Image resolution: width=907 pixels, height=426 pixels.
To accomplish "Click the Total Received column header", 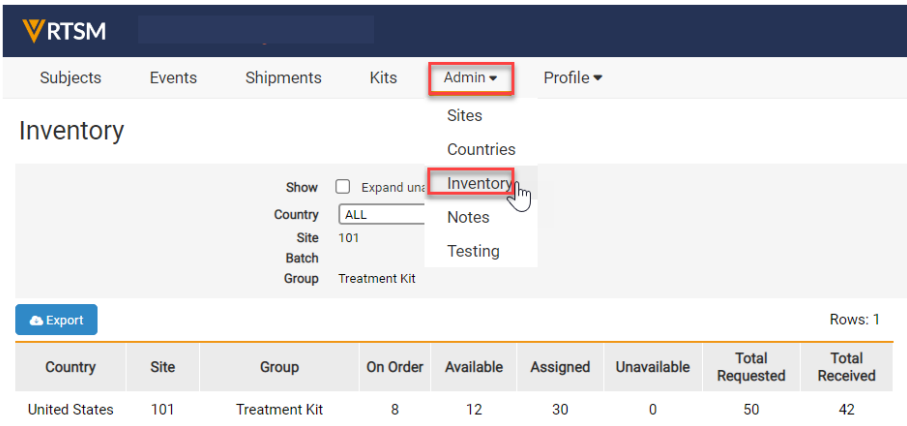I will (x=846, y=367).
